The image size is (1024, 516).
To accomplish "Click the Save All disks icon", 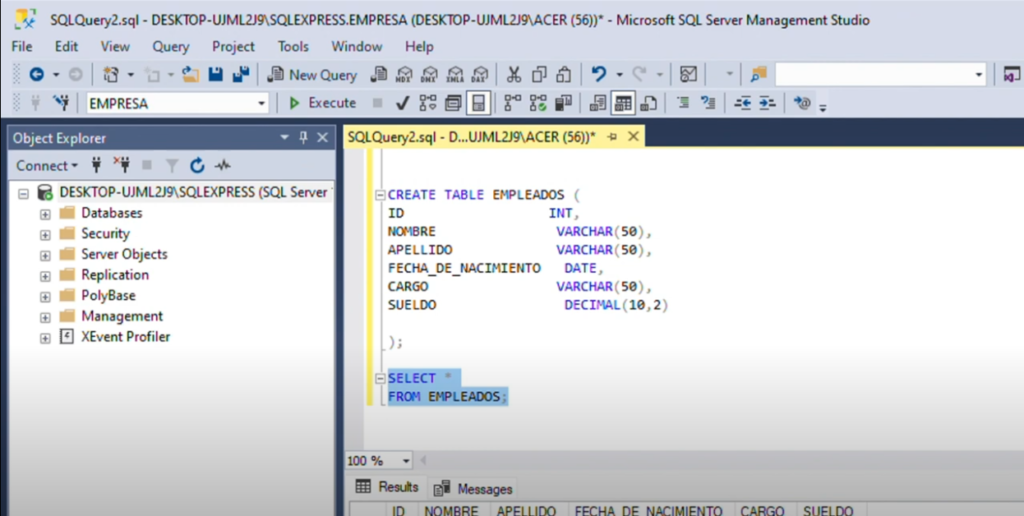I will coord(240,75).
